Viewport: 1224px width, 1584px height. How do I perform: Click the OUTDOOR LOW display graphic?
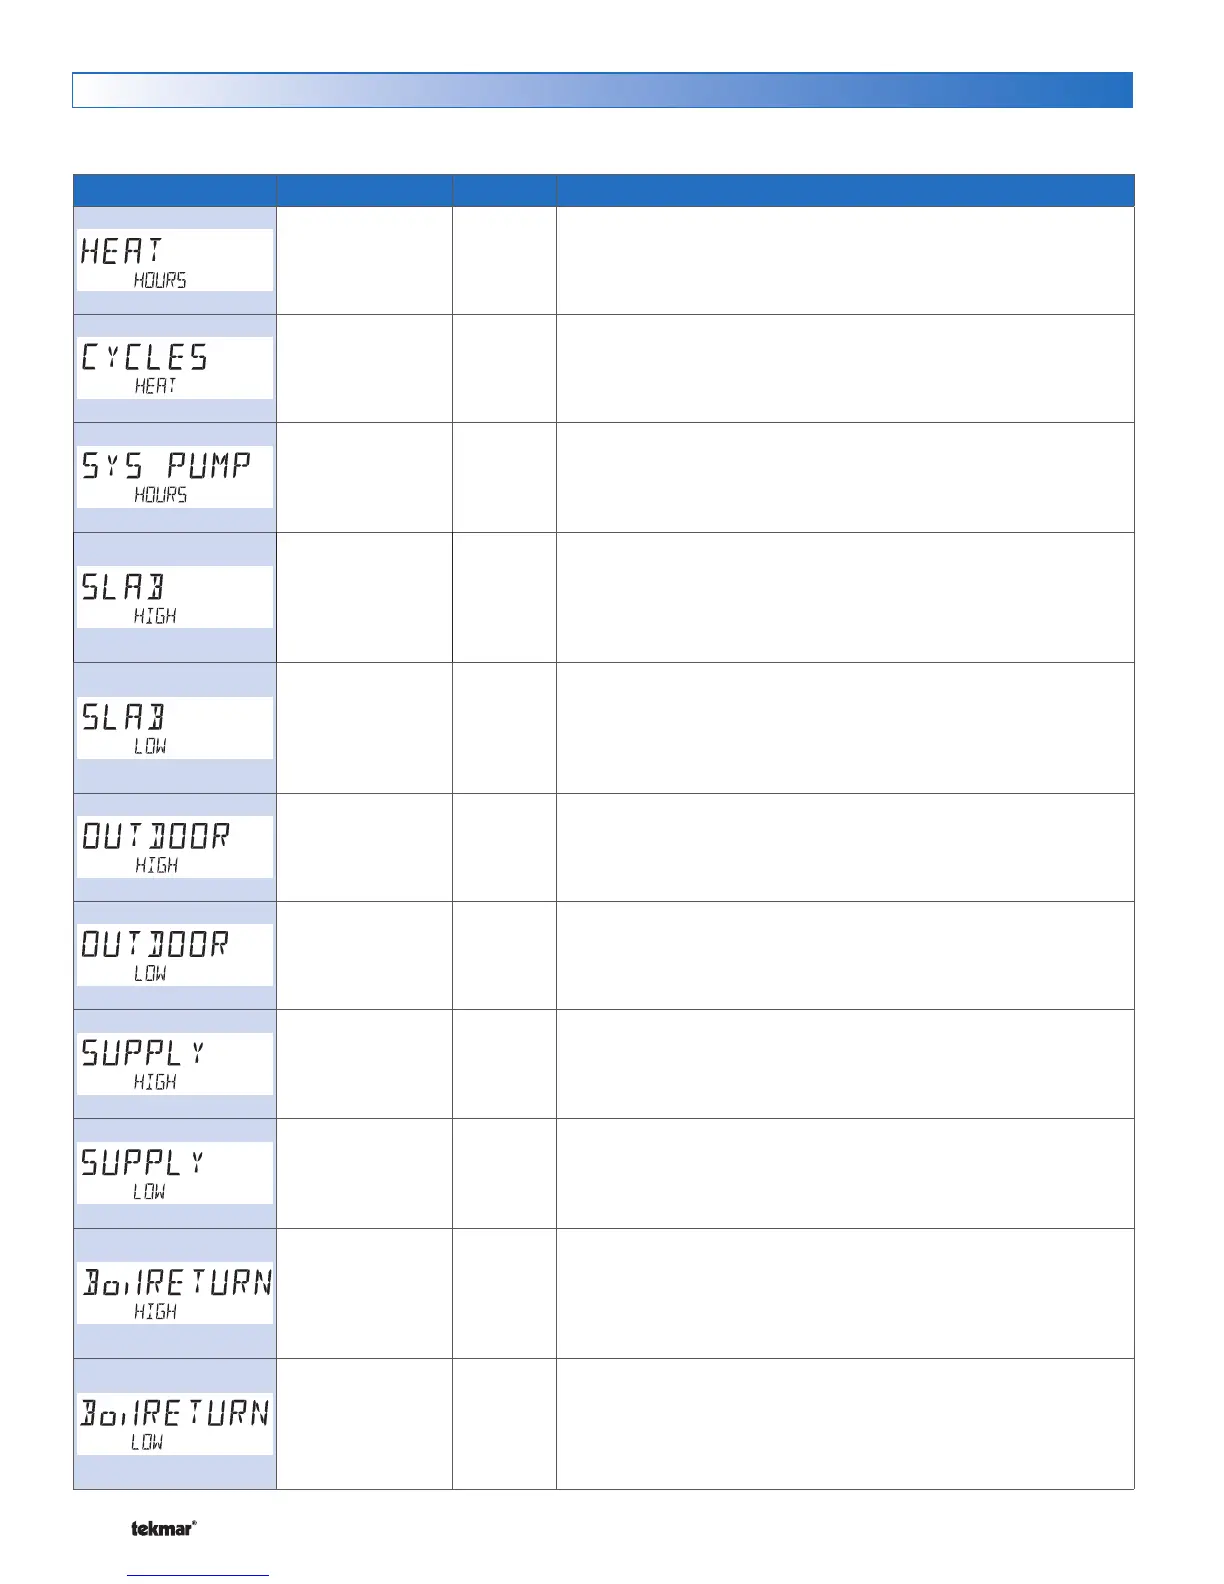pyautogui.click(x=174, y=955)
